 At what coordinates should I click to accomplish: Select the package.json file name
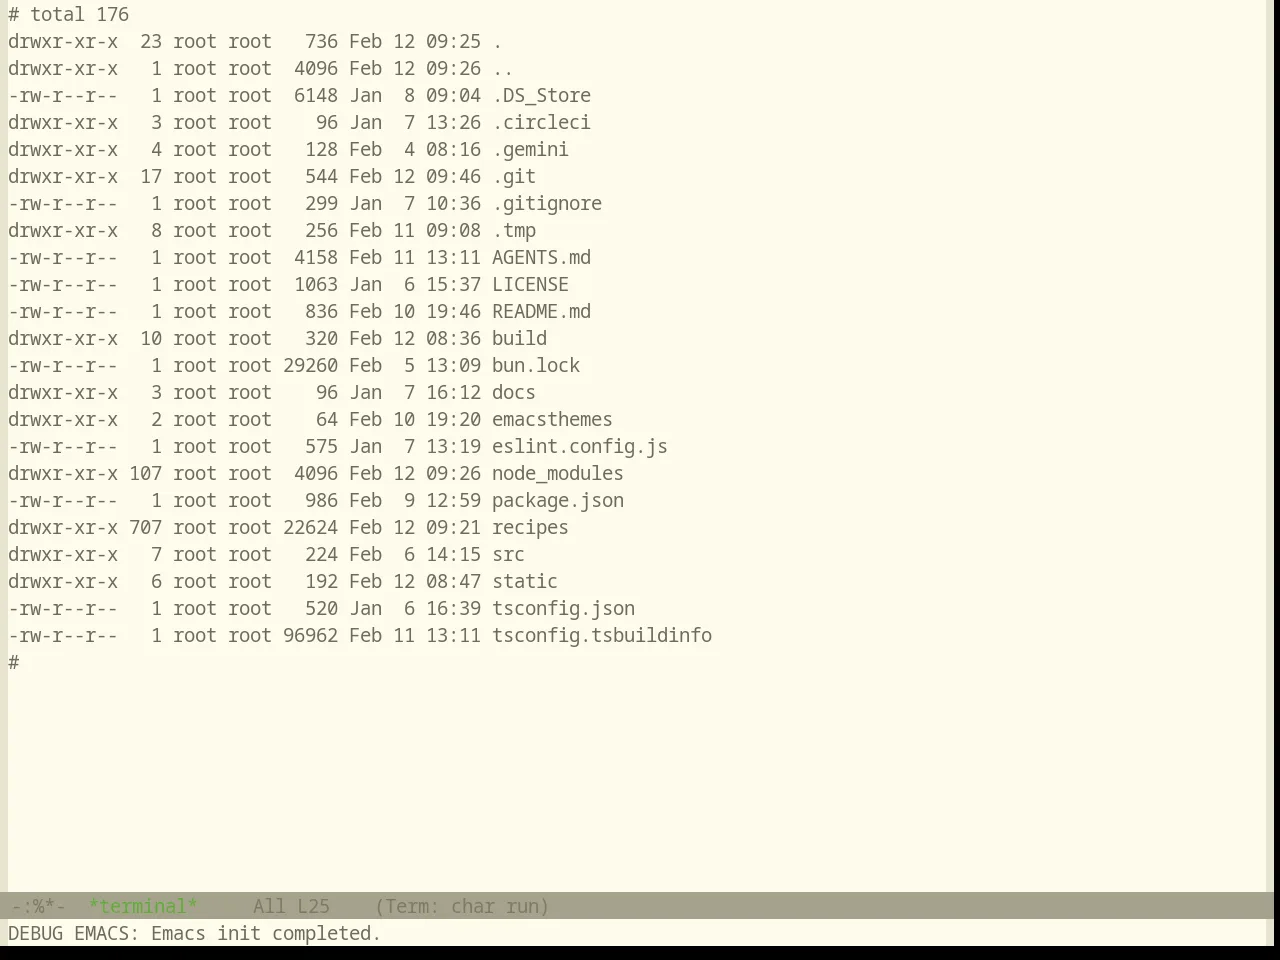pos(558,500)
